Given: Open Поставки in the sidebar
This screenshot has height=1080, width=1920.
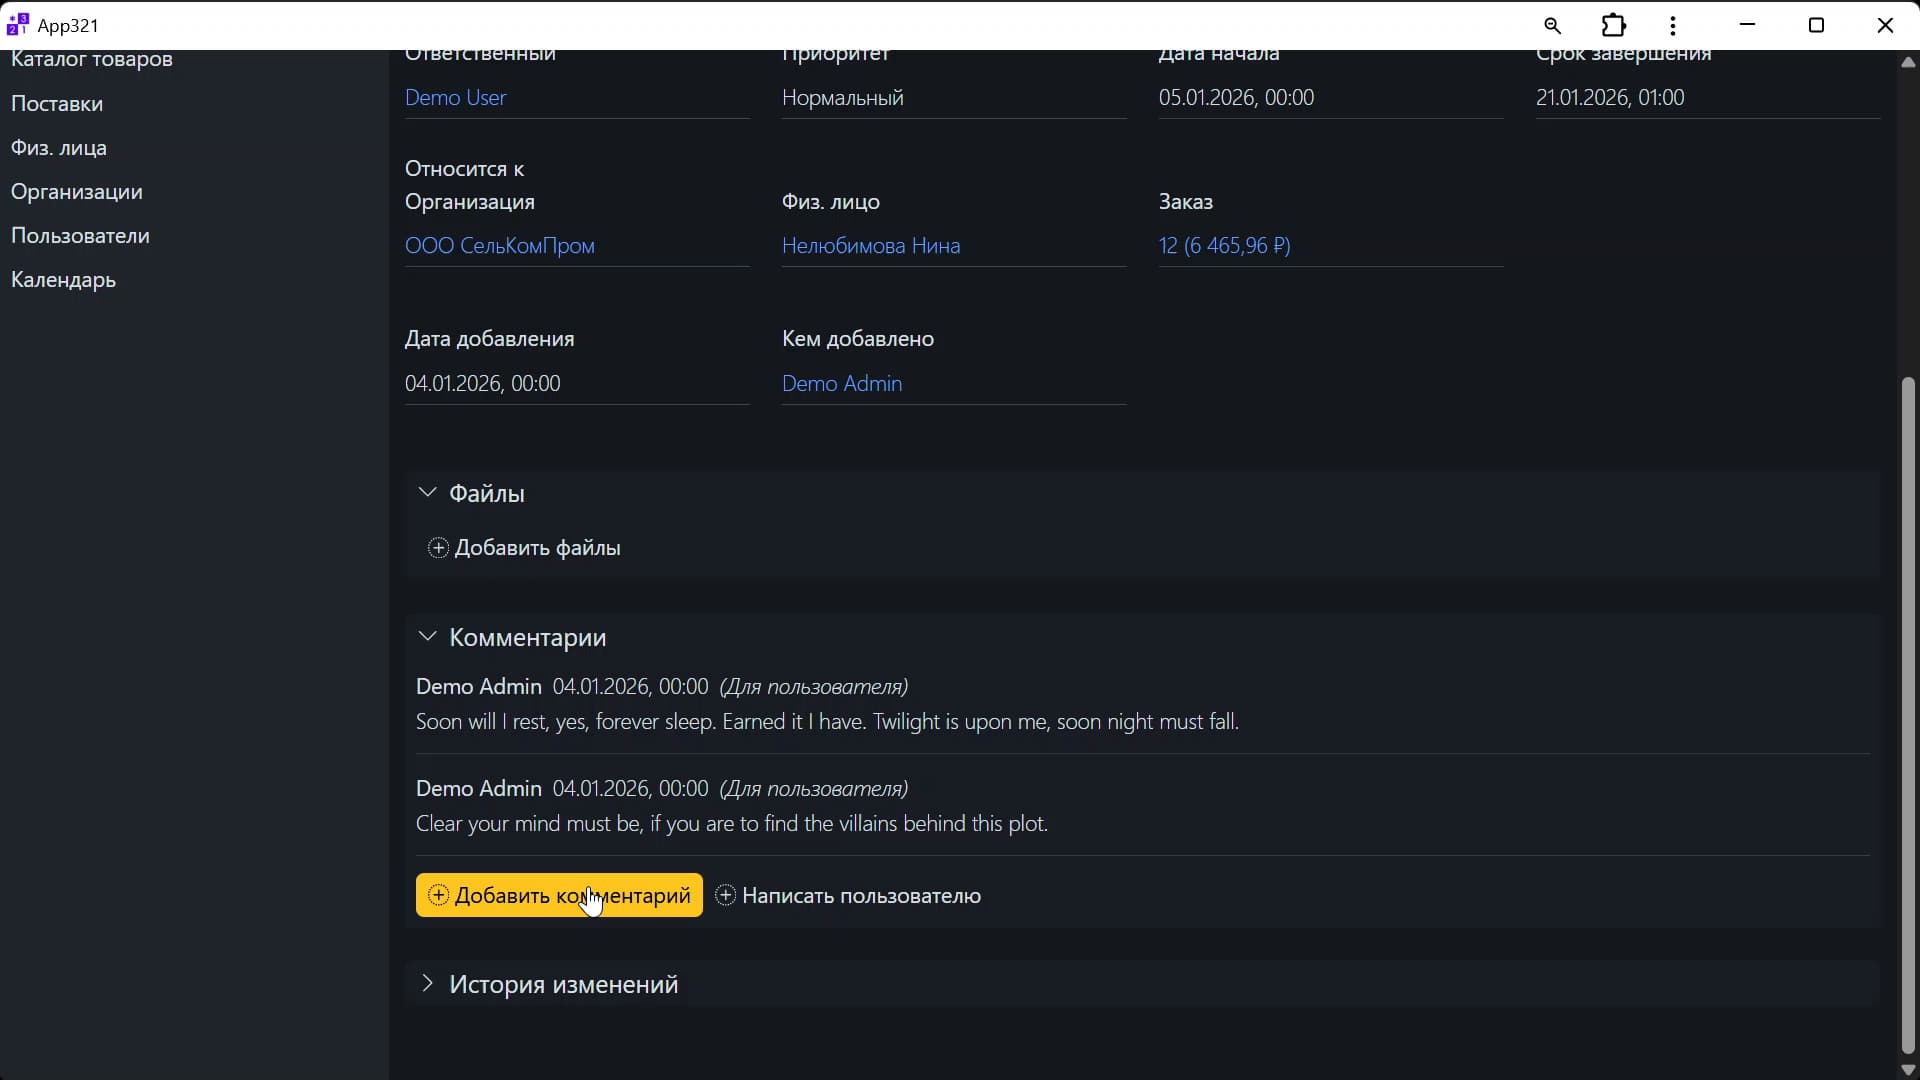Looking at the screenshot, I should (x=57, y=103).
